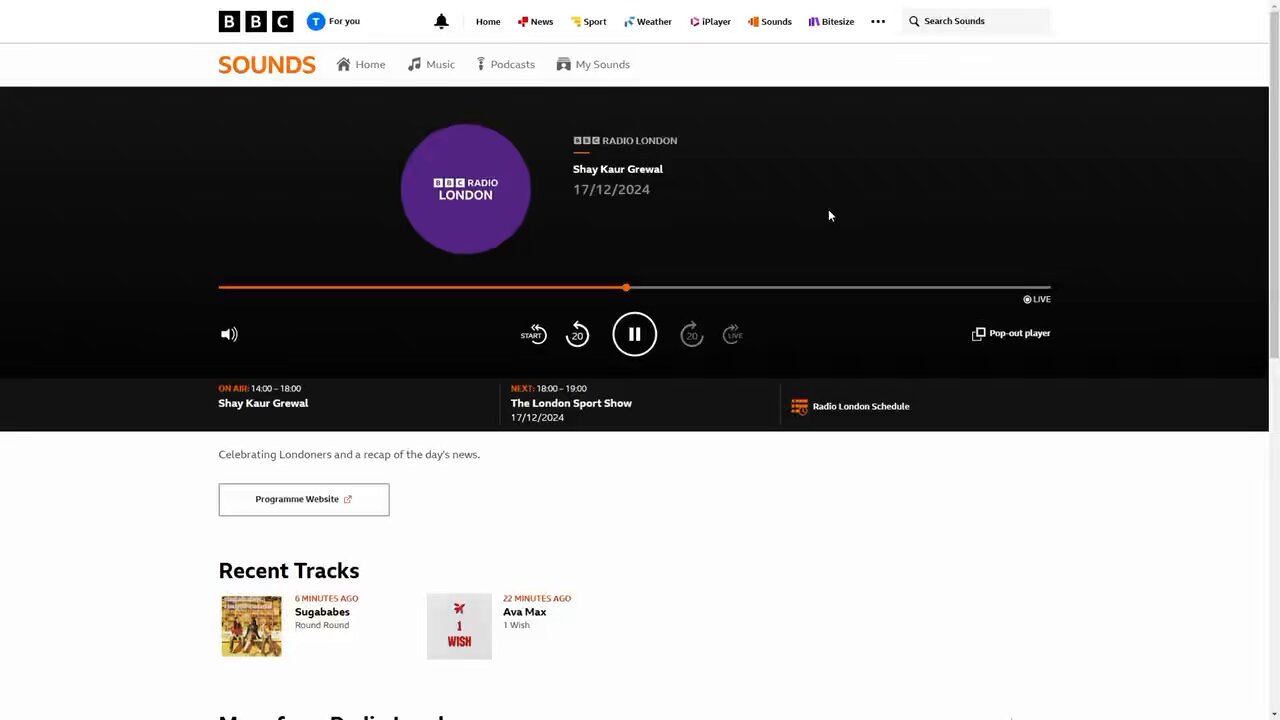Screen dimensions: 1280x720
Task: Open next show The London Sport Show
Action: click(571, 403)
